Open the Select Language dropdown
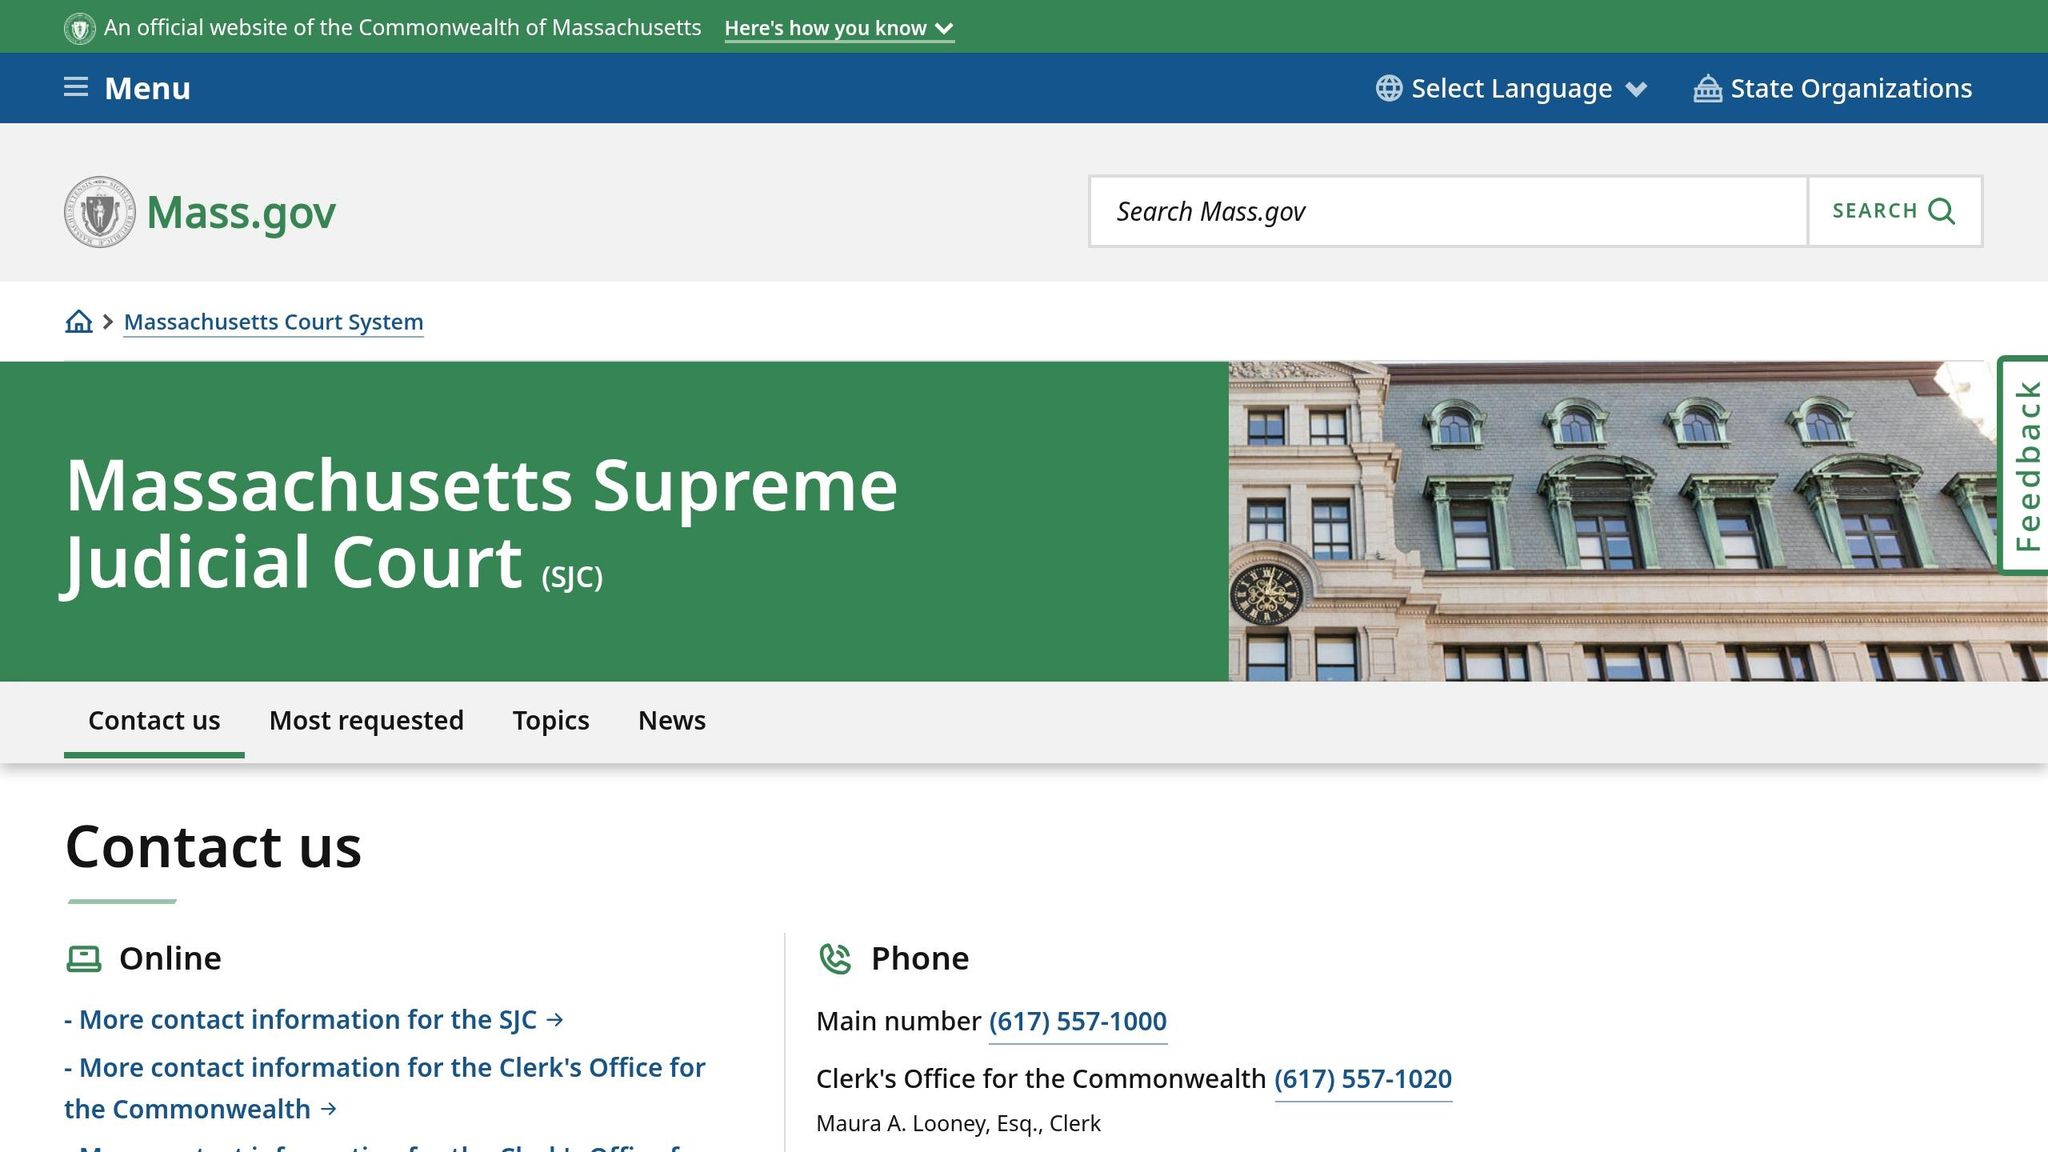 pyautogui.click(x=1513, y=88)
